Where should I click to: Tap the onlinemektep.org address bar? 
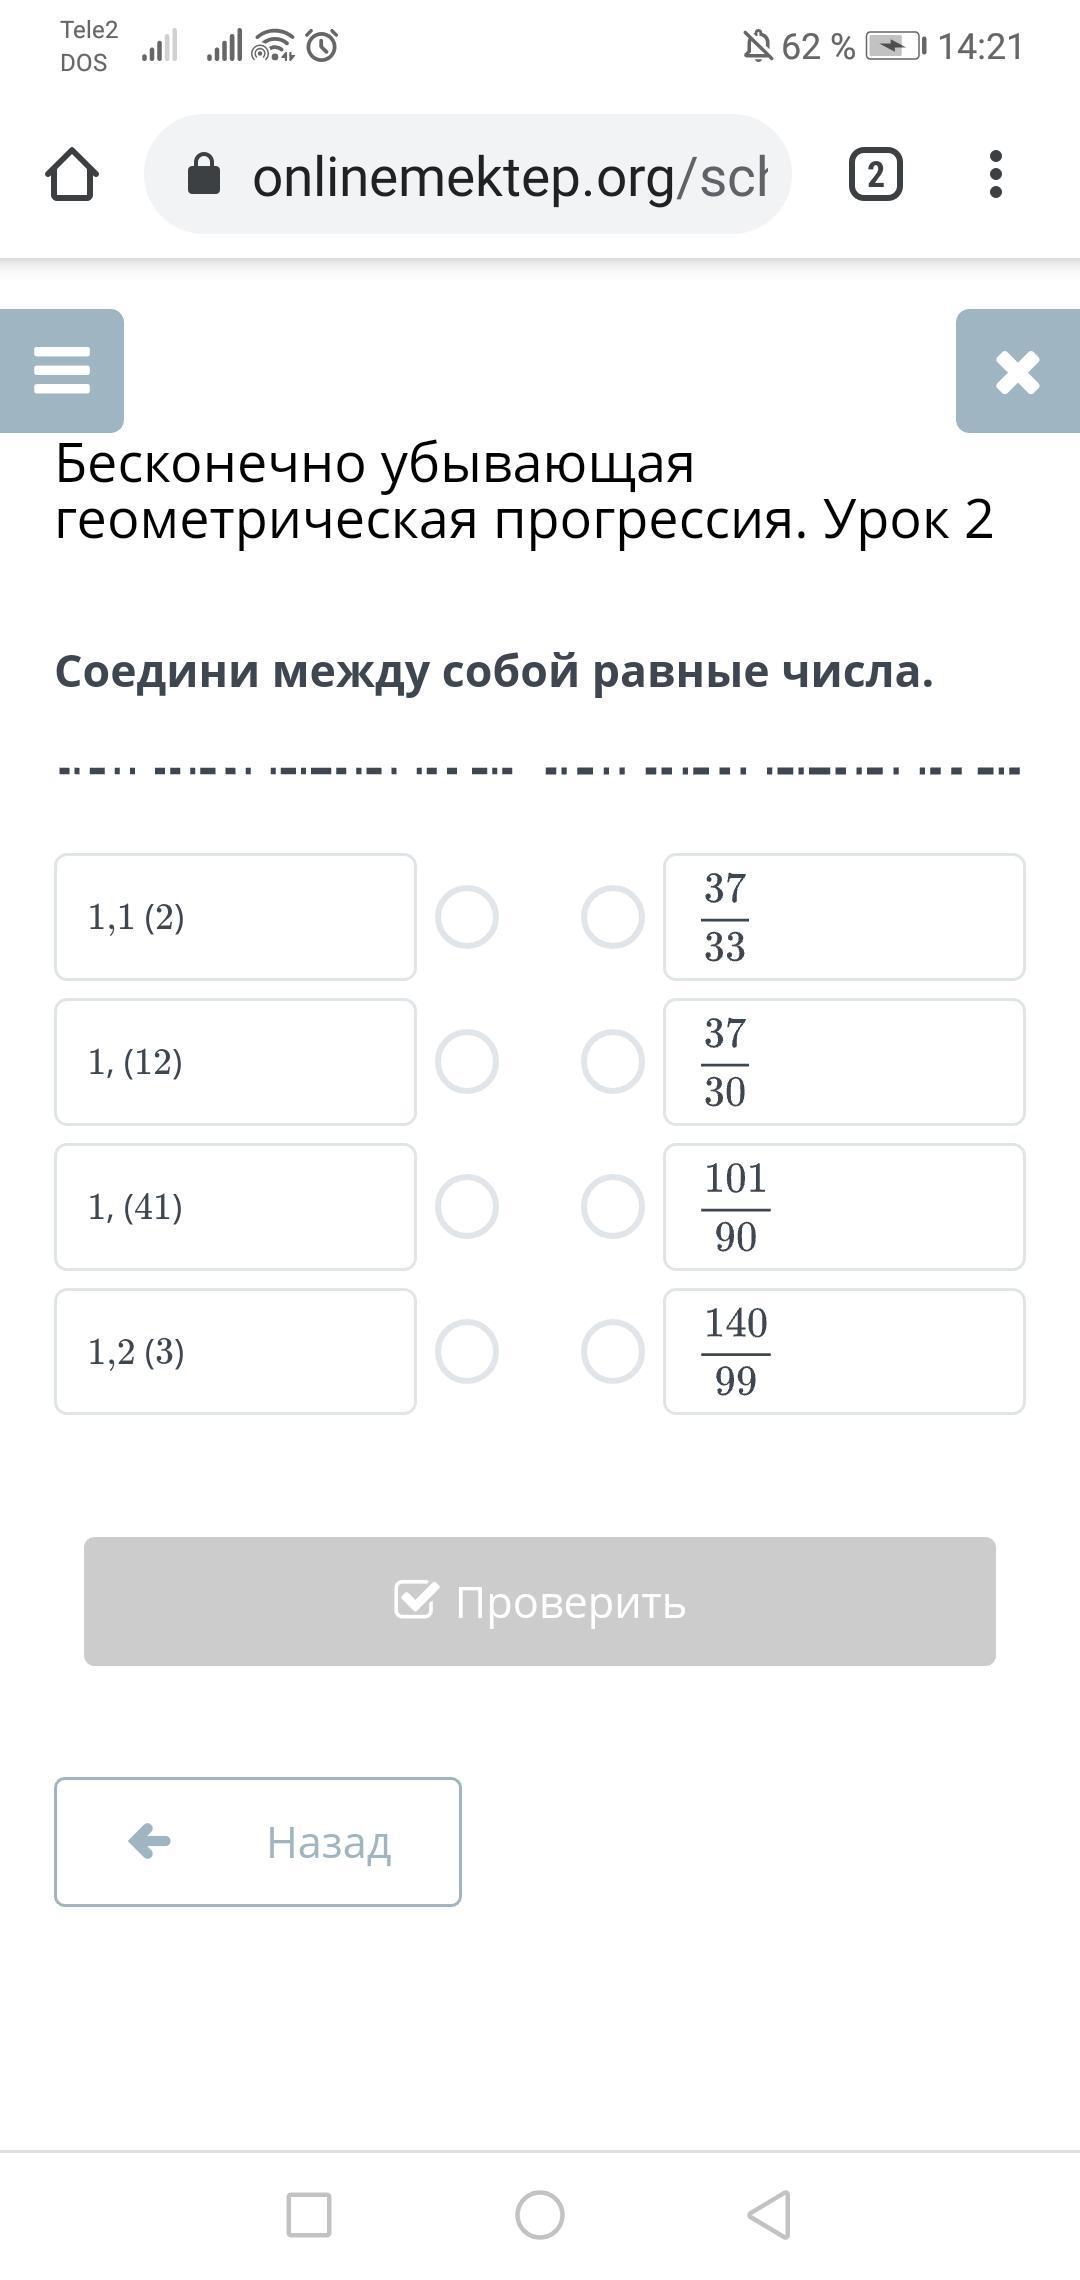click(x=510, y=177)
